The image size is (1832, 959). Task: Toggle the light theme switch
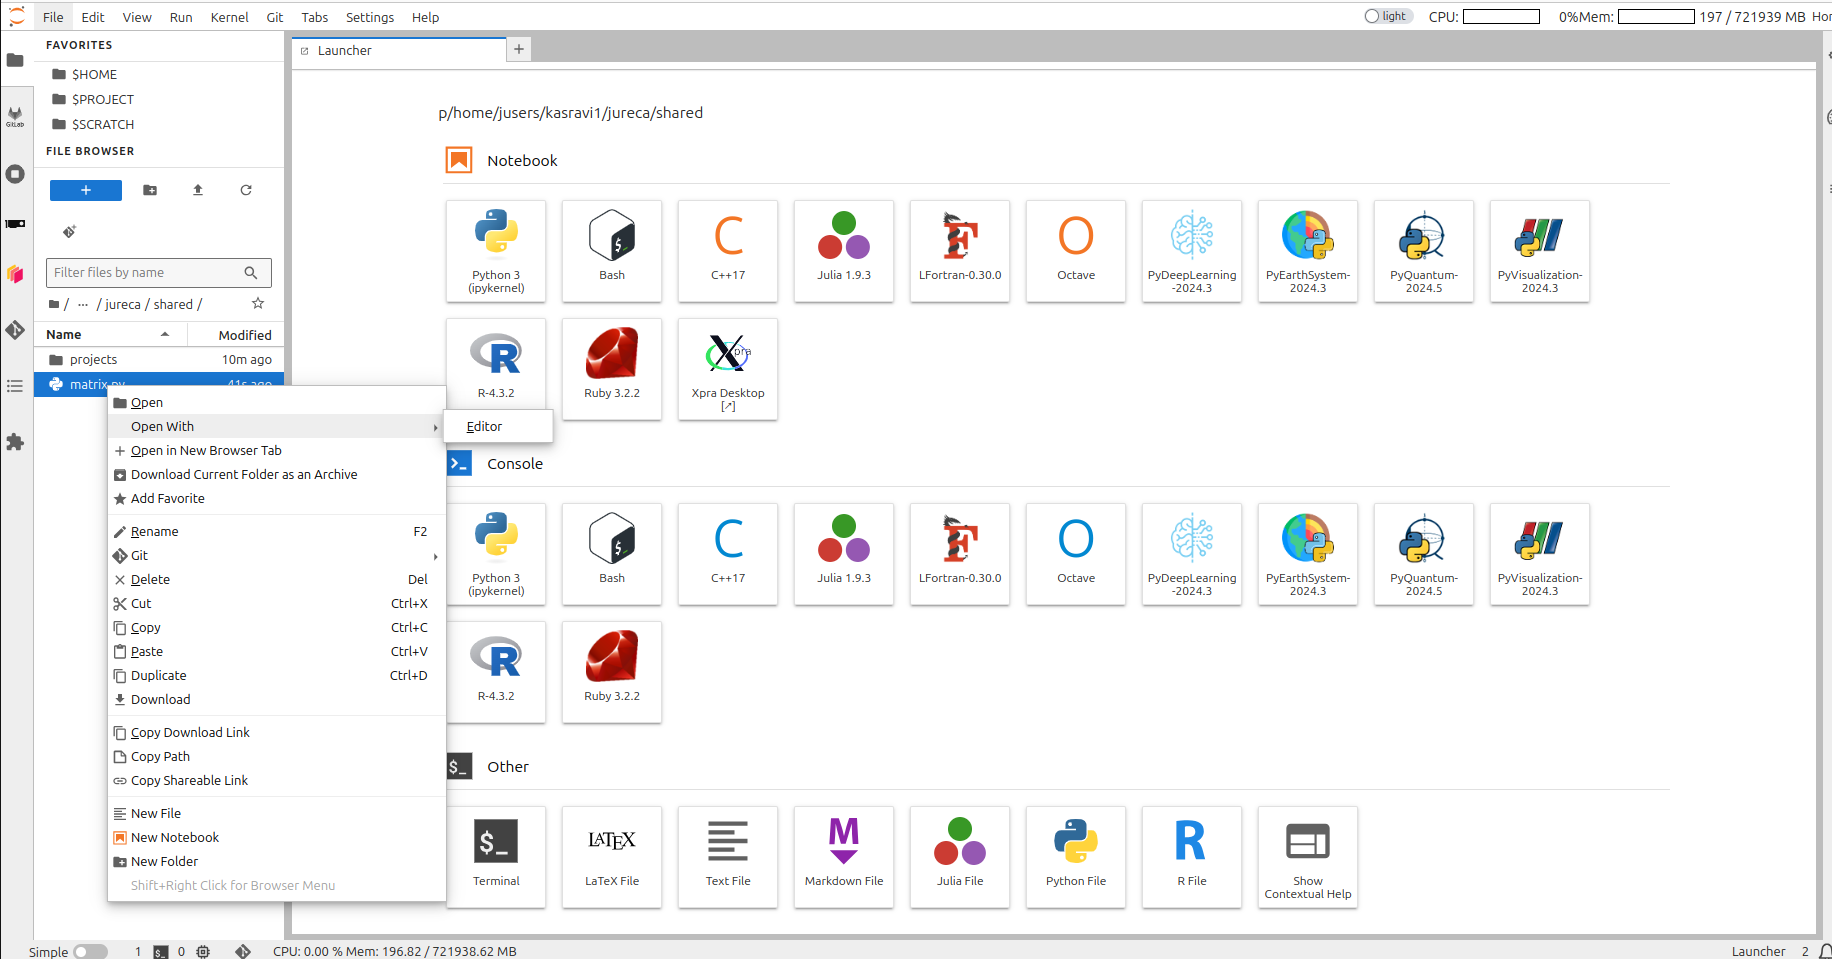pyautogui.click(x=1387, y=16)
